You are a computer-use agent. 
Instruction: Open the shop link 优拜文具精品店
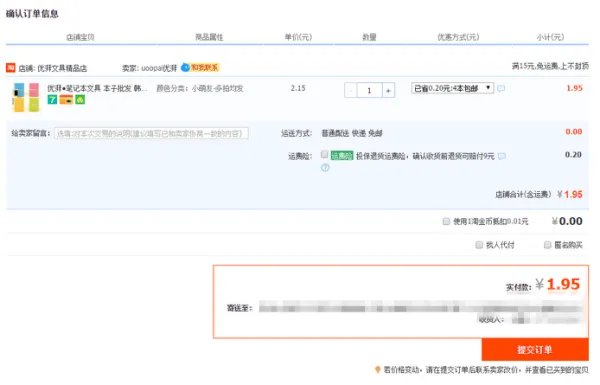[x=62, y=68]
